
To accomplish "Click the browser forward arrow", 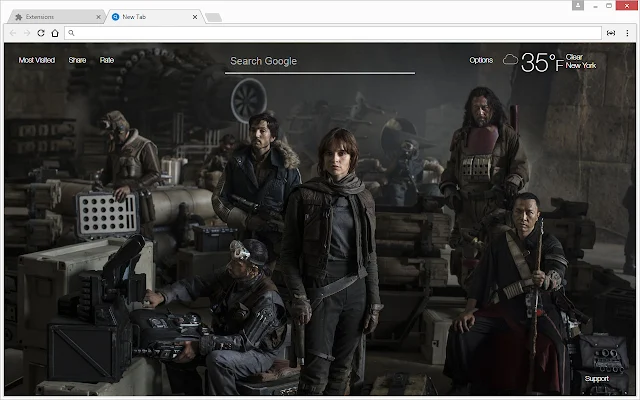I will [27, 33].
